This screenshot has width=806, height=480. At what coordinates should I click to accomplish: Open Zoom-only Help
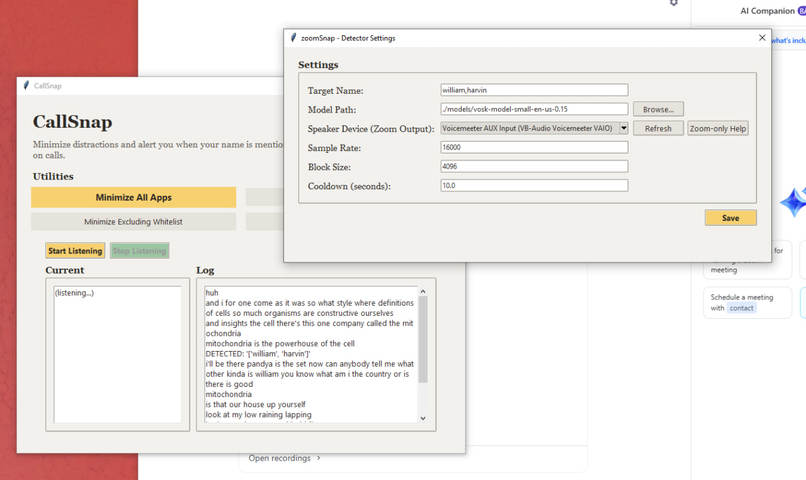(718, 128)
